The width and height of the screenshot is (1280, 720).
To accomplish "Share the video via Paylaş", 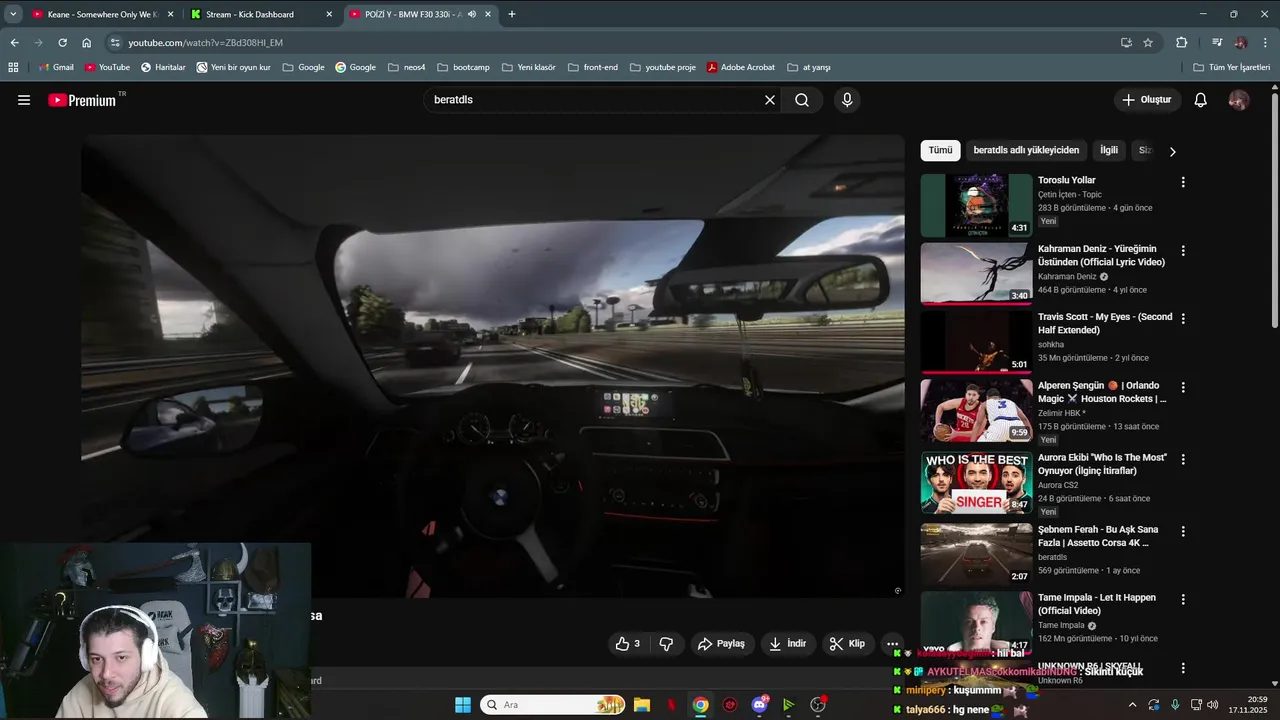I will point(722,644).
